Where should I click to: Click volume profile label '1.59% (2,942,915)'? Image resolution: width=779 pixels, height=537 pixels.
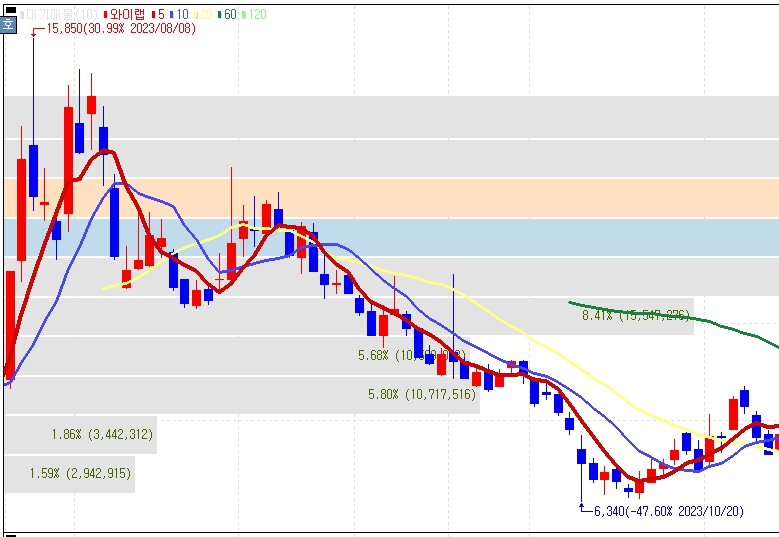tap(80, 473)
